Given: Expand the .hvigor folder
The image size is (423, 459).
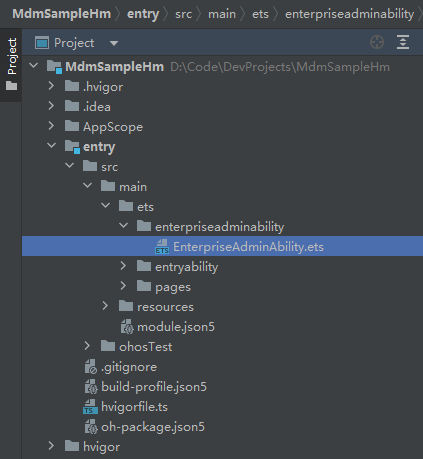Looking at the screenshot, I should click(x=51, y=86).
